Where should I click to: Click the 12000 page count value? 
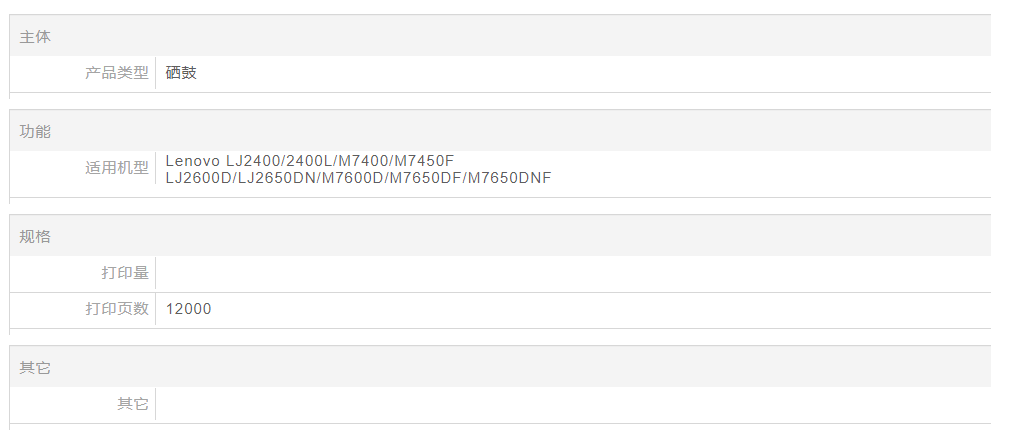click(189, 309)
